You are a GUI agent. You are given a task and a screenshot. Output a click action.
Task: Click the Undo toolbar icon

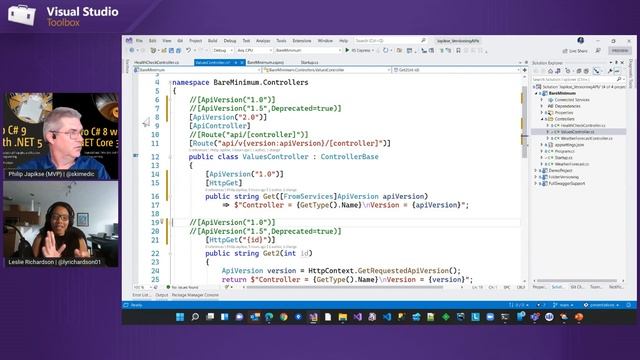point(188,50)
